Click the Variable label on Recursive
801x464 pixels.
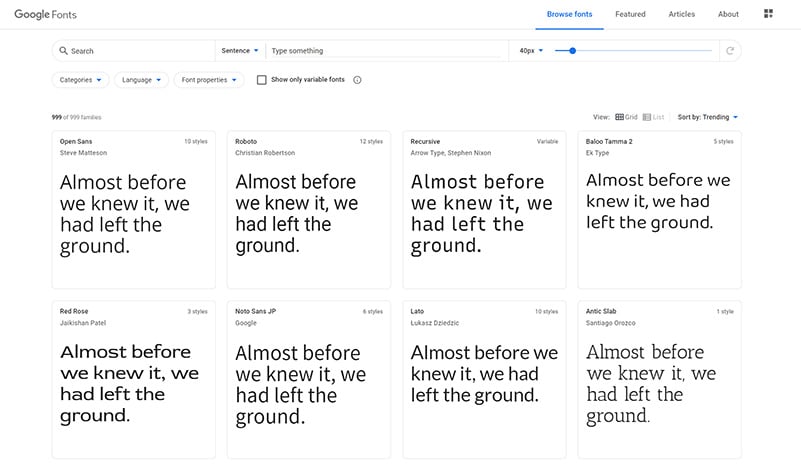pyautogui.click(x=547, y=142)
